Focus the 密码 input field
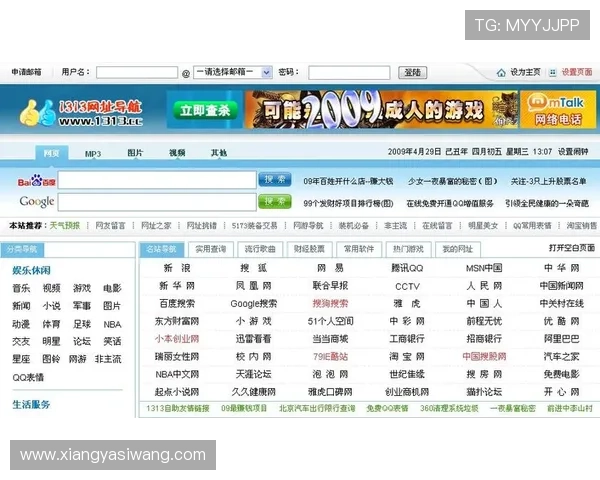 (349, 72)
